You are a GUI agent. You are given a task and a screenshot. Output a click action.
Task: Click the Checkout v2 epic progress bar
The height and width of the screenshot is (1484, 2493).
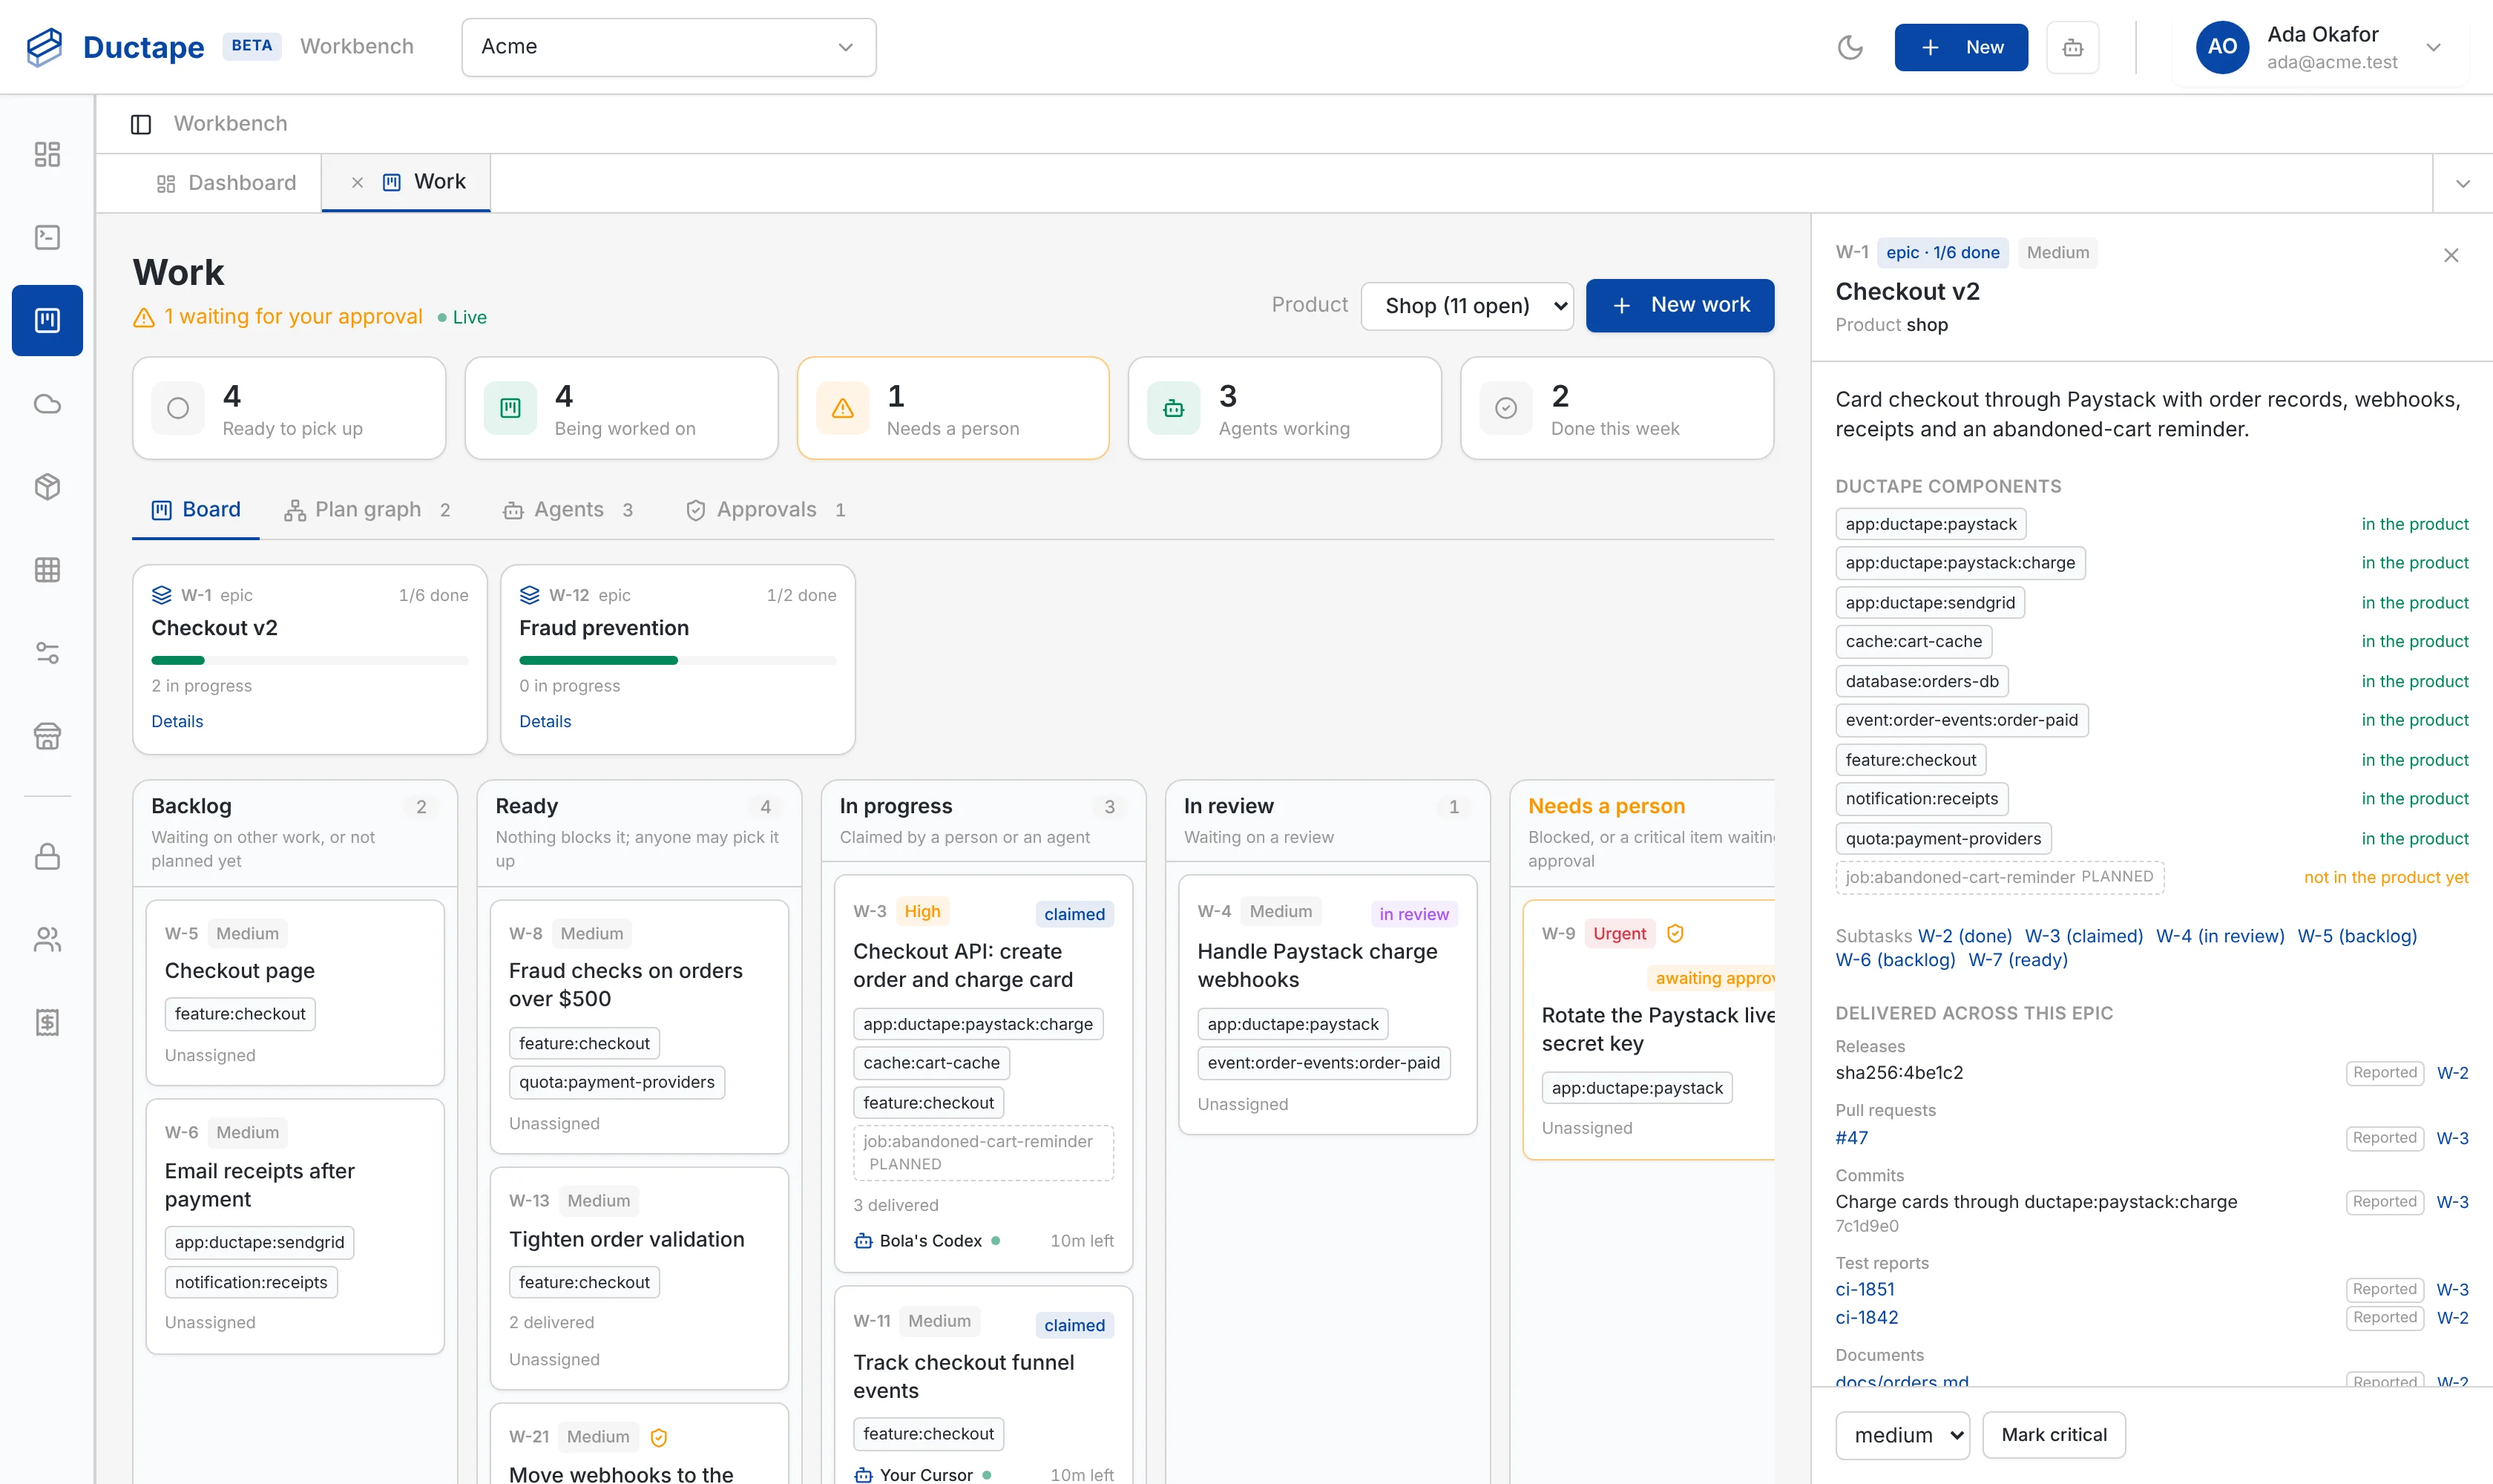pyautogui.click(x=310, y=661)
